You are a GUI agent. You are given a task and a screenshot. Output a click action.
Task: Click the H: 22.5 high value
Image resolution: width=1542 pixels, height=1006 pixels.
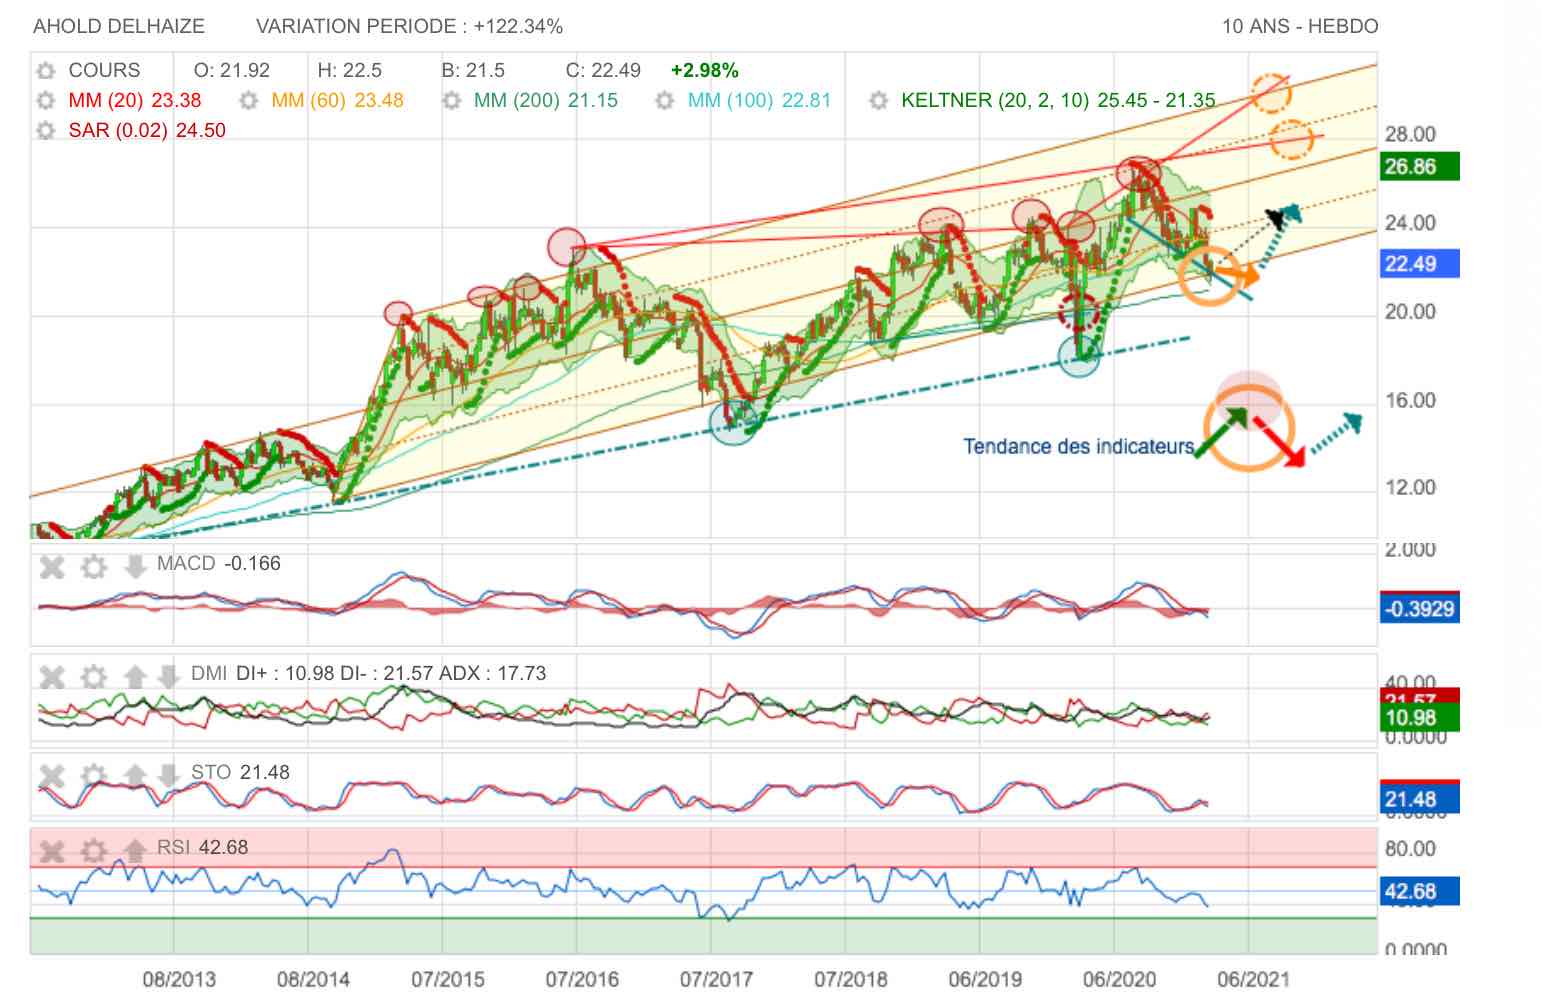(x=350, y=71)
